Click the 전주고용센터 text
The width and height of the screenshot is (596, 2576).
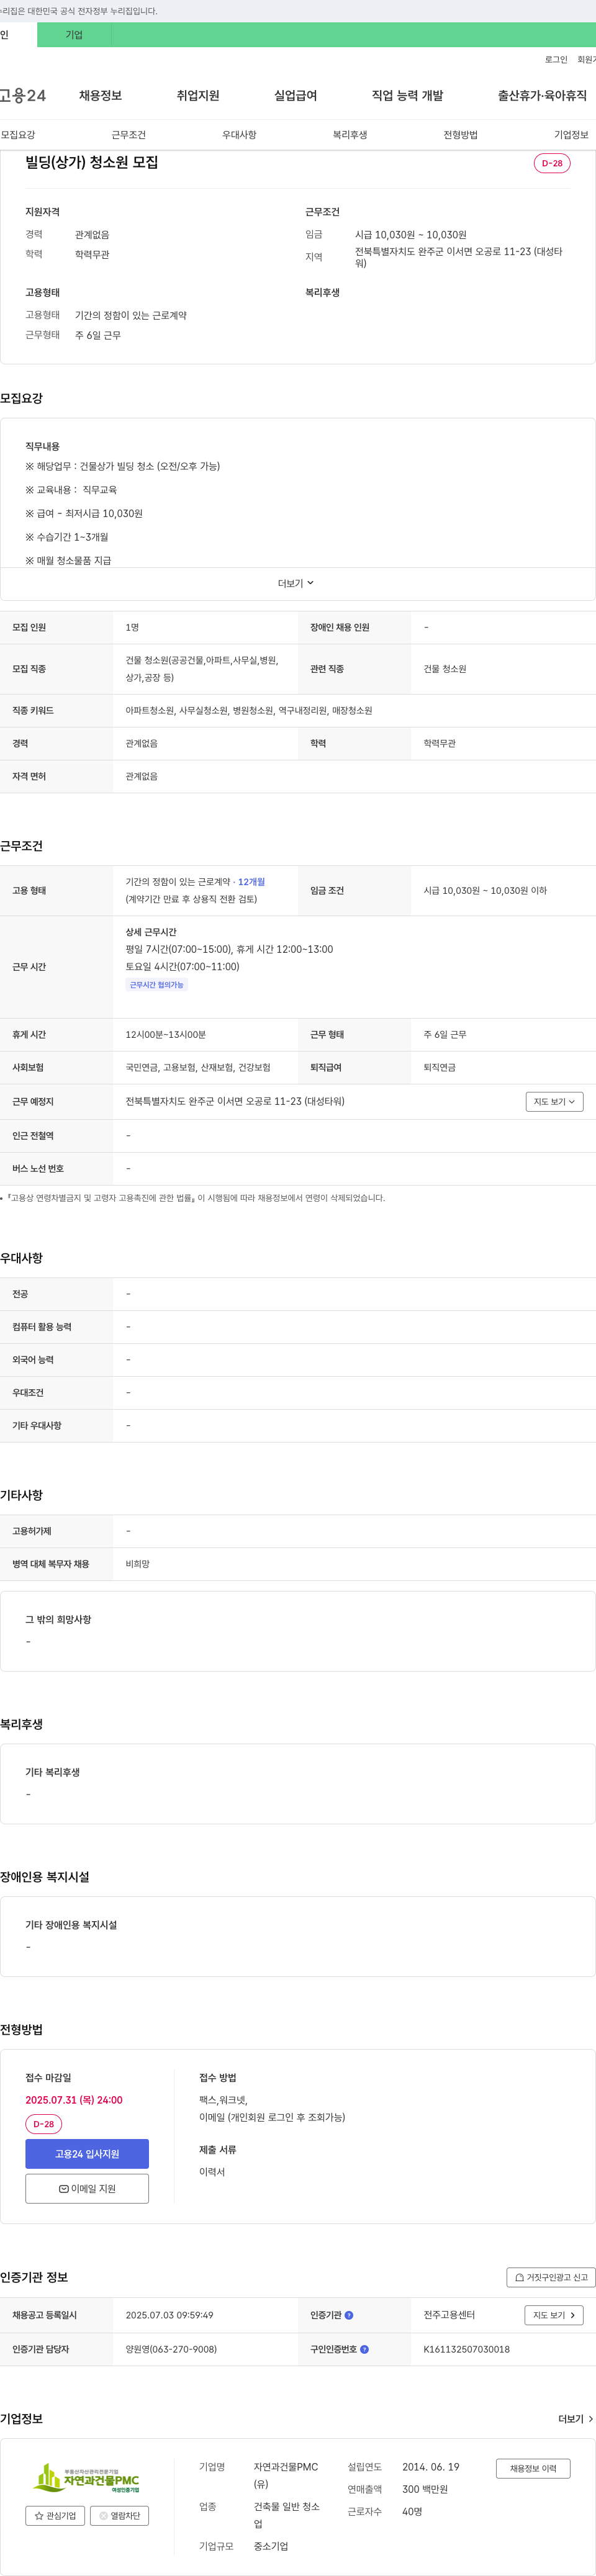[x=449, y=2315]
